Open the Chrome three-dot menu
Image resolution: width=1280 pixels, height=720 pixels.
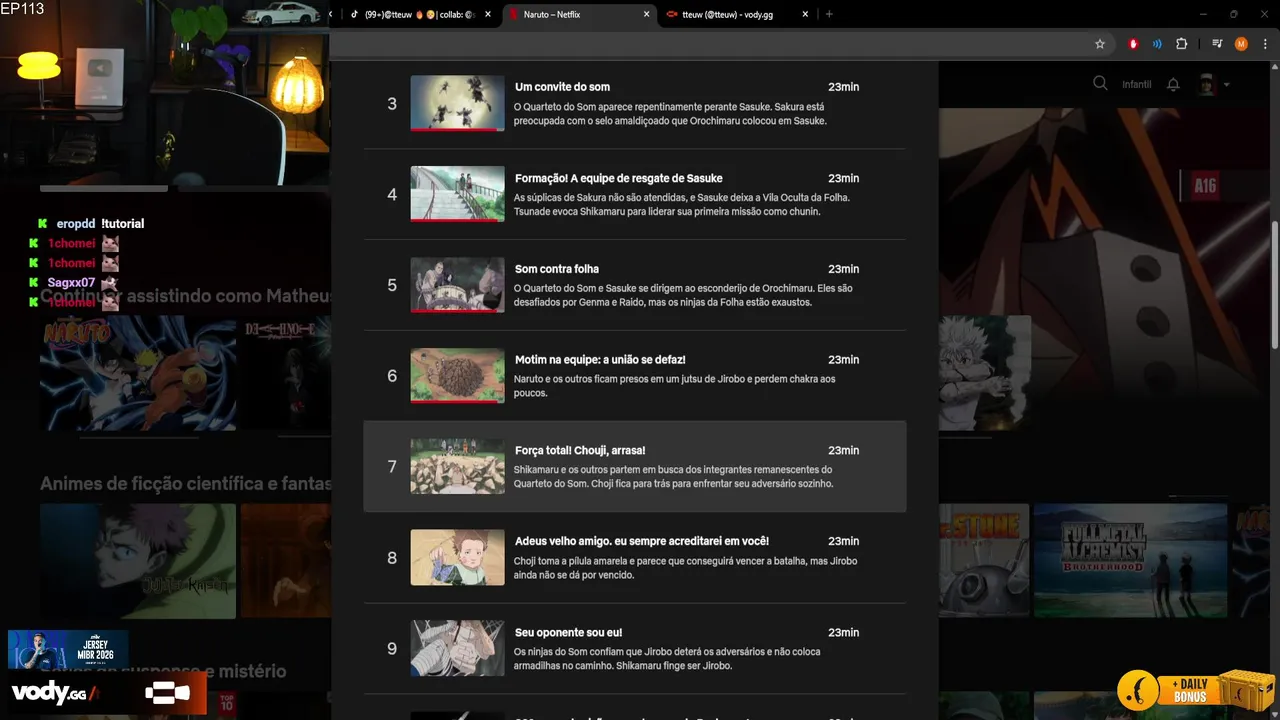[1264, 44]
